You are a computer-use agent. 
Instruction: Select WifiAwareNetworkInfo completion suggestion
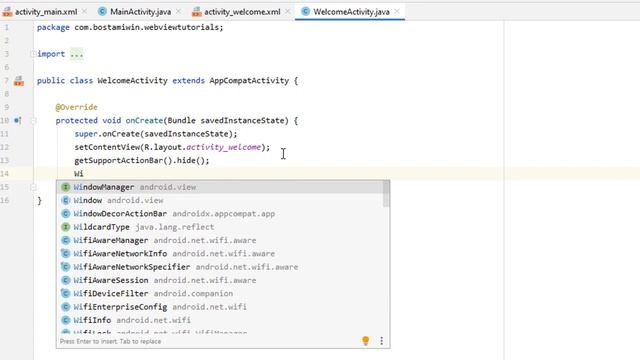pos(220,253)
